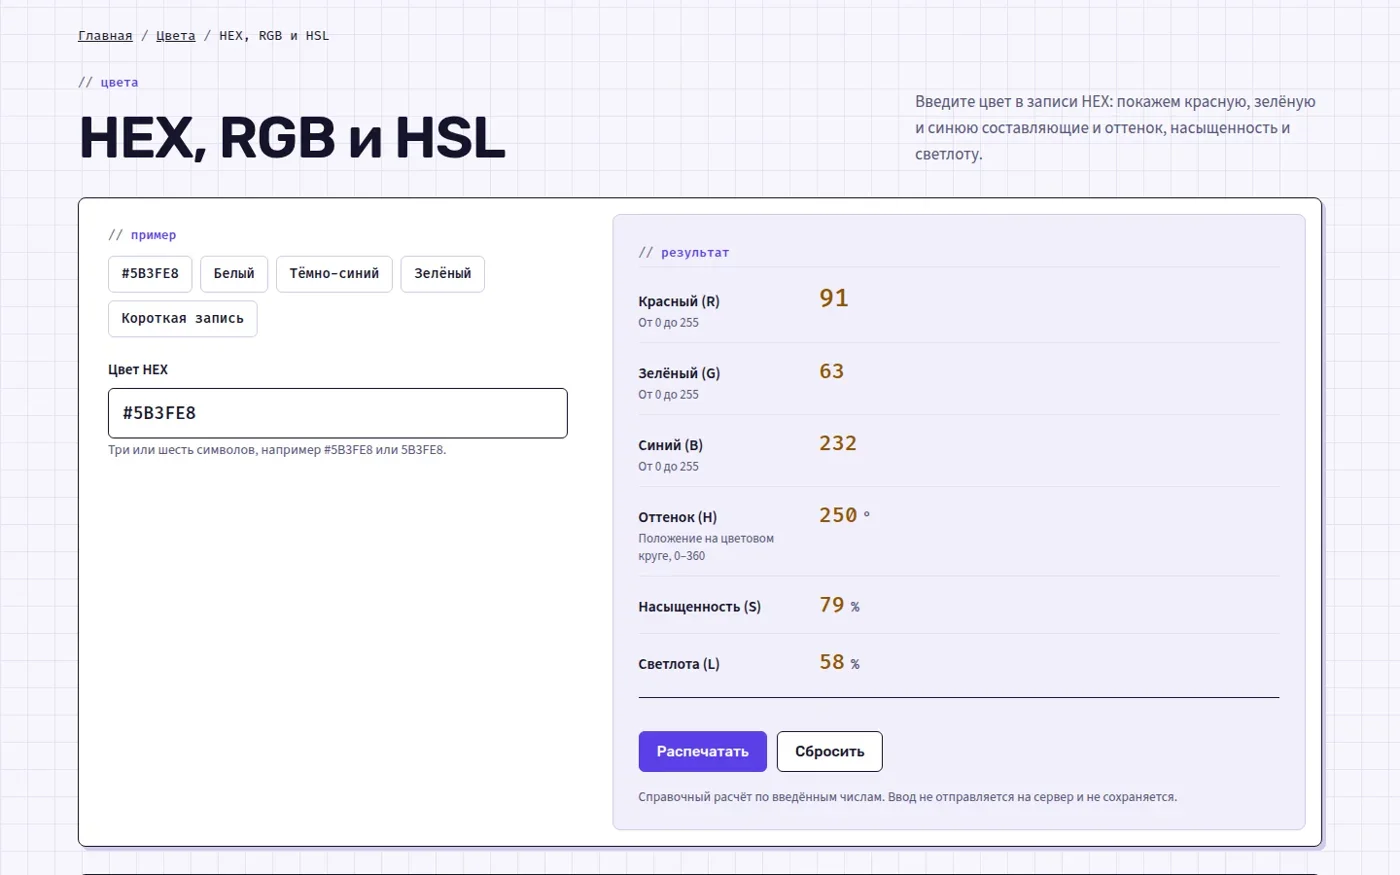Select the #5B3FE8 example chip
Image resolution: width=1400 pixels, height=875 pixels.
(150, 274)
